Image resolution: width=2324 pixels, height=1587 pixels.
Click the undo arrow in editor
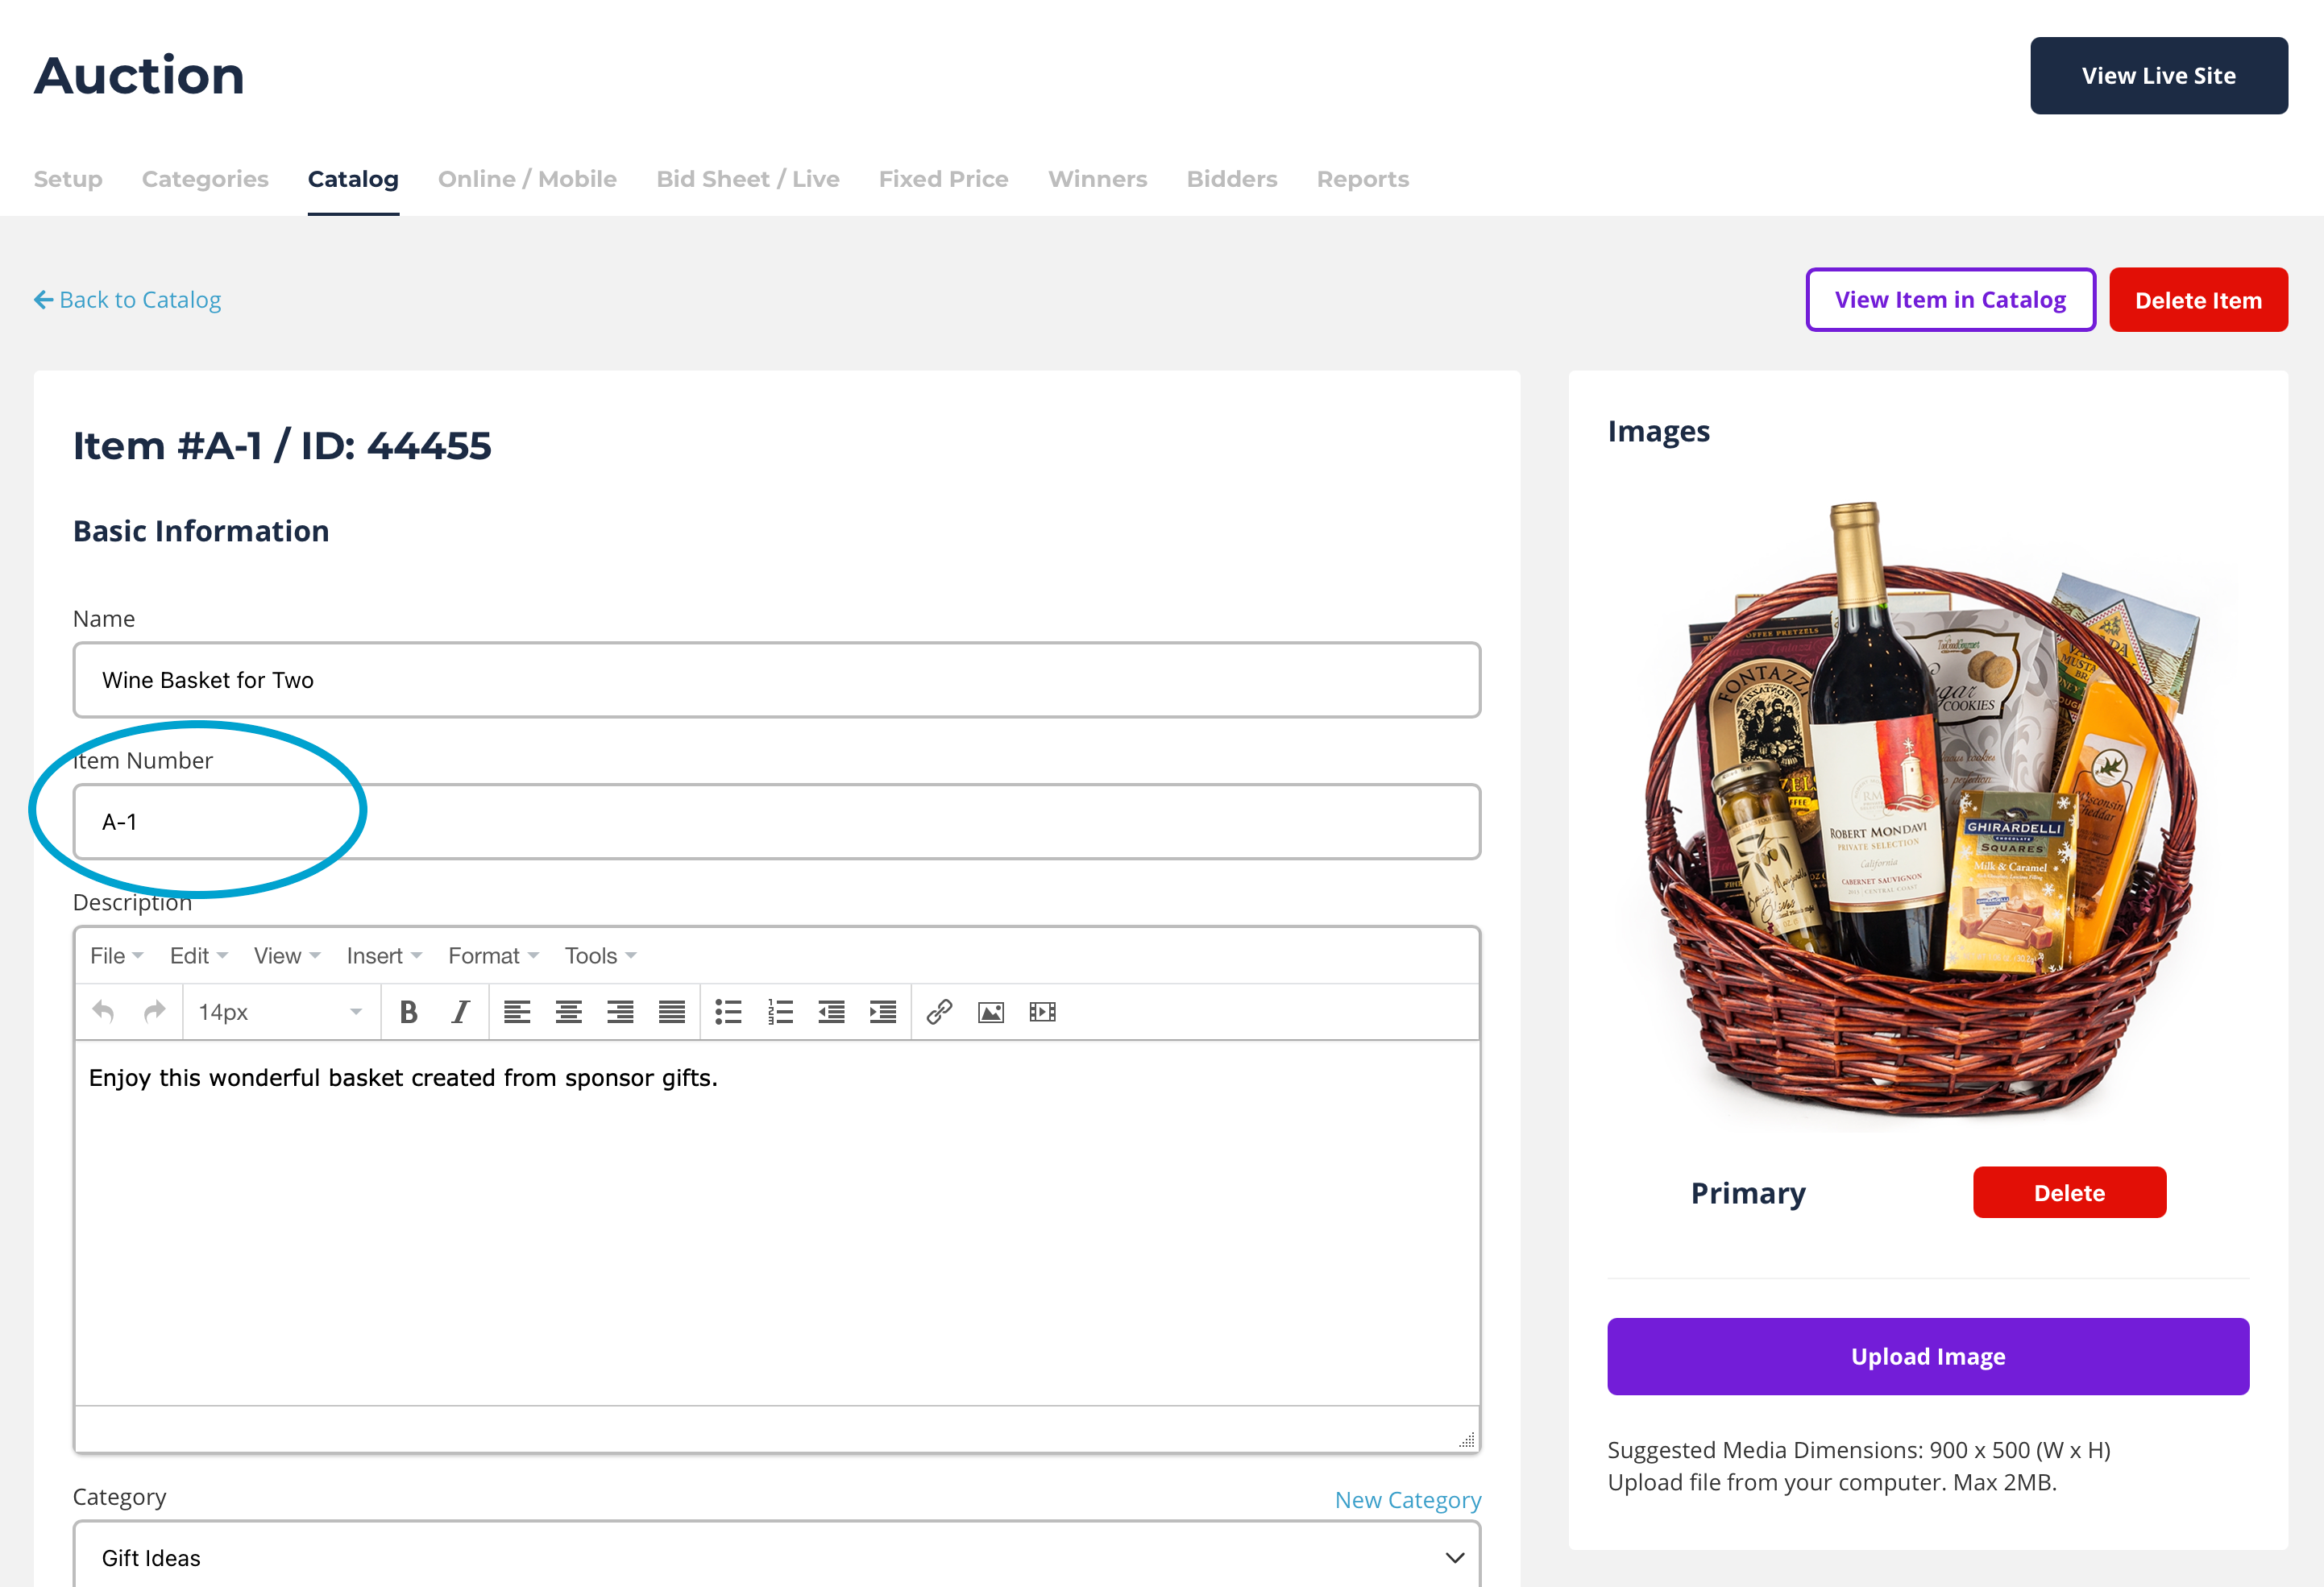[103, 1012]
